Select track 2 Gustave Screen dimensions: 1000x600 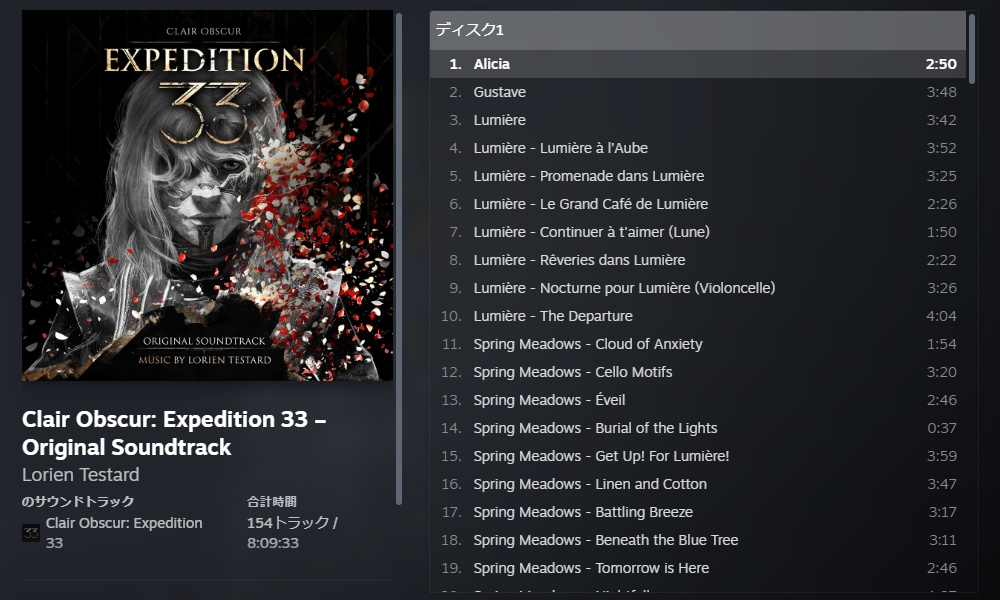698,92
